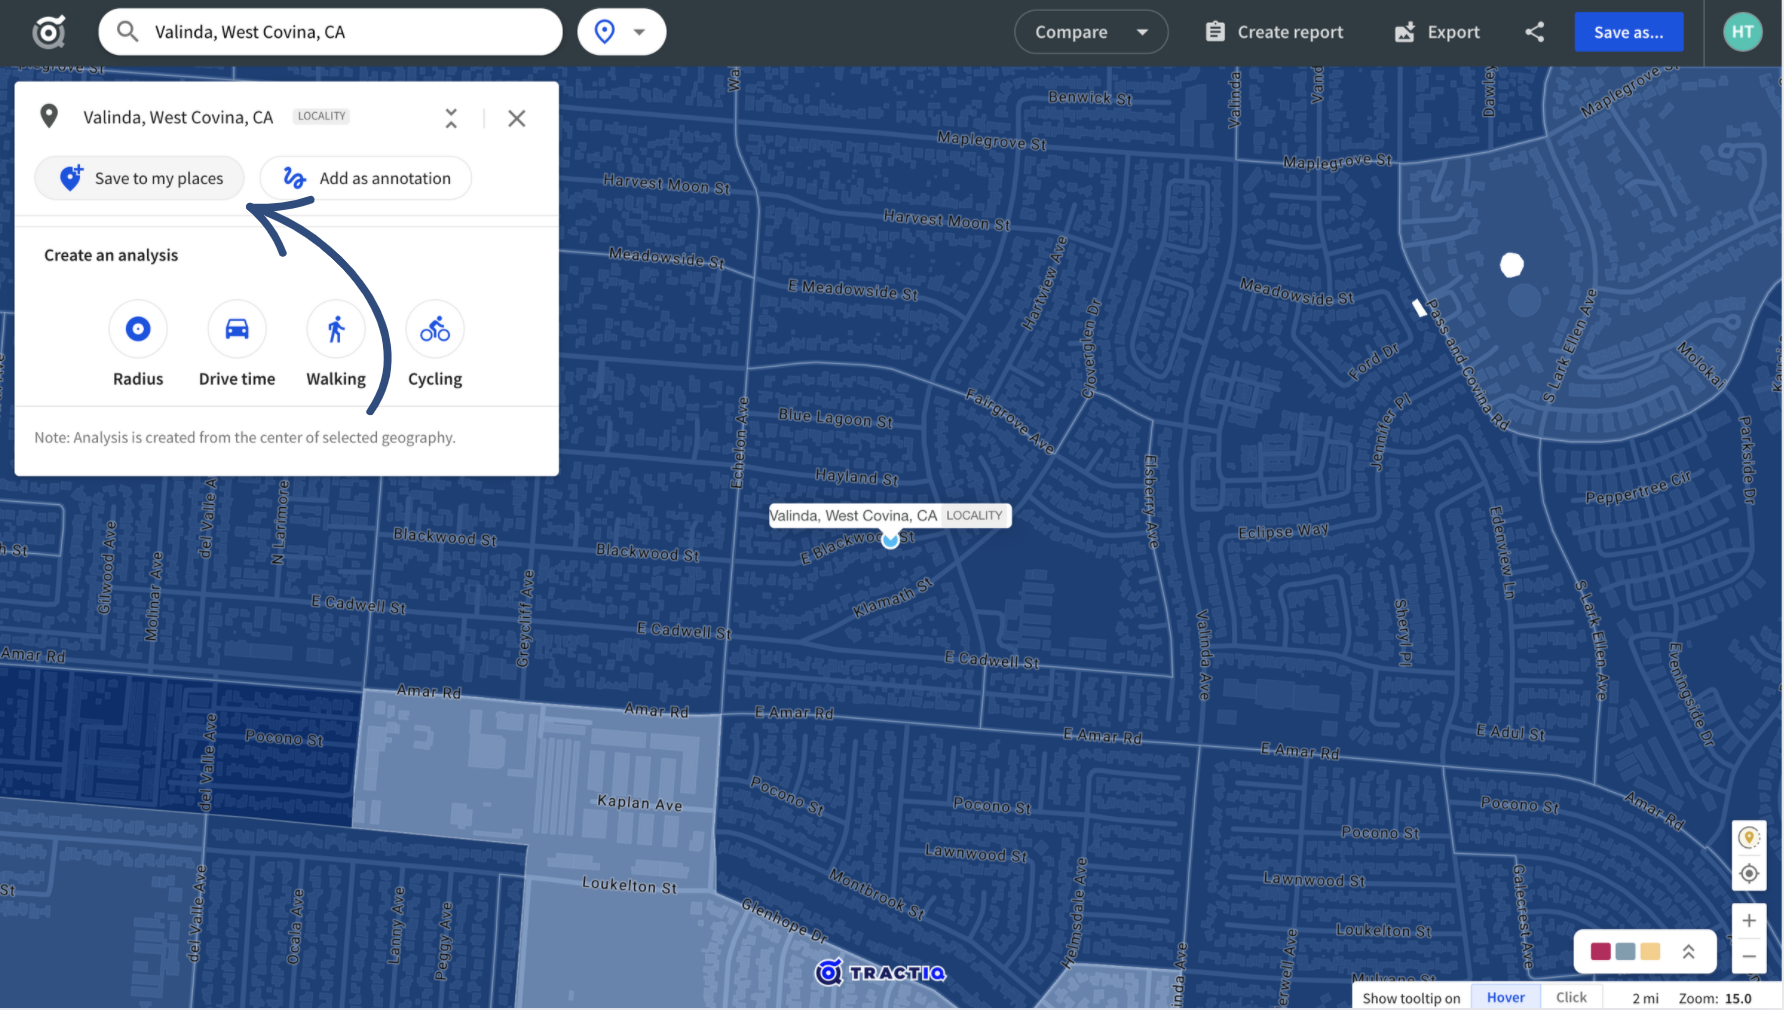Click the white dot marker on map
The height and width of the screenshot is (1010, 1784).
coord(1511,265)
